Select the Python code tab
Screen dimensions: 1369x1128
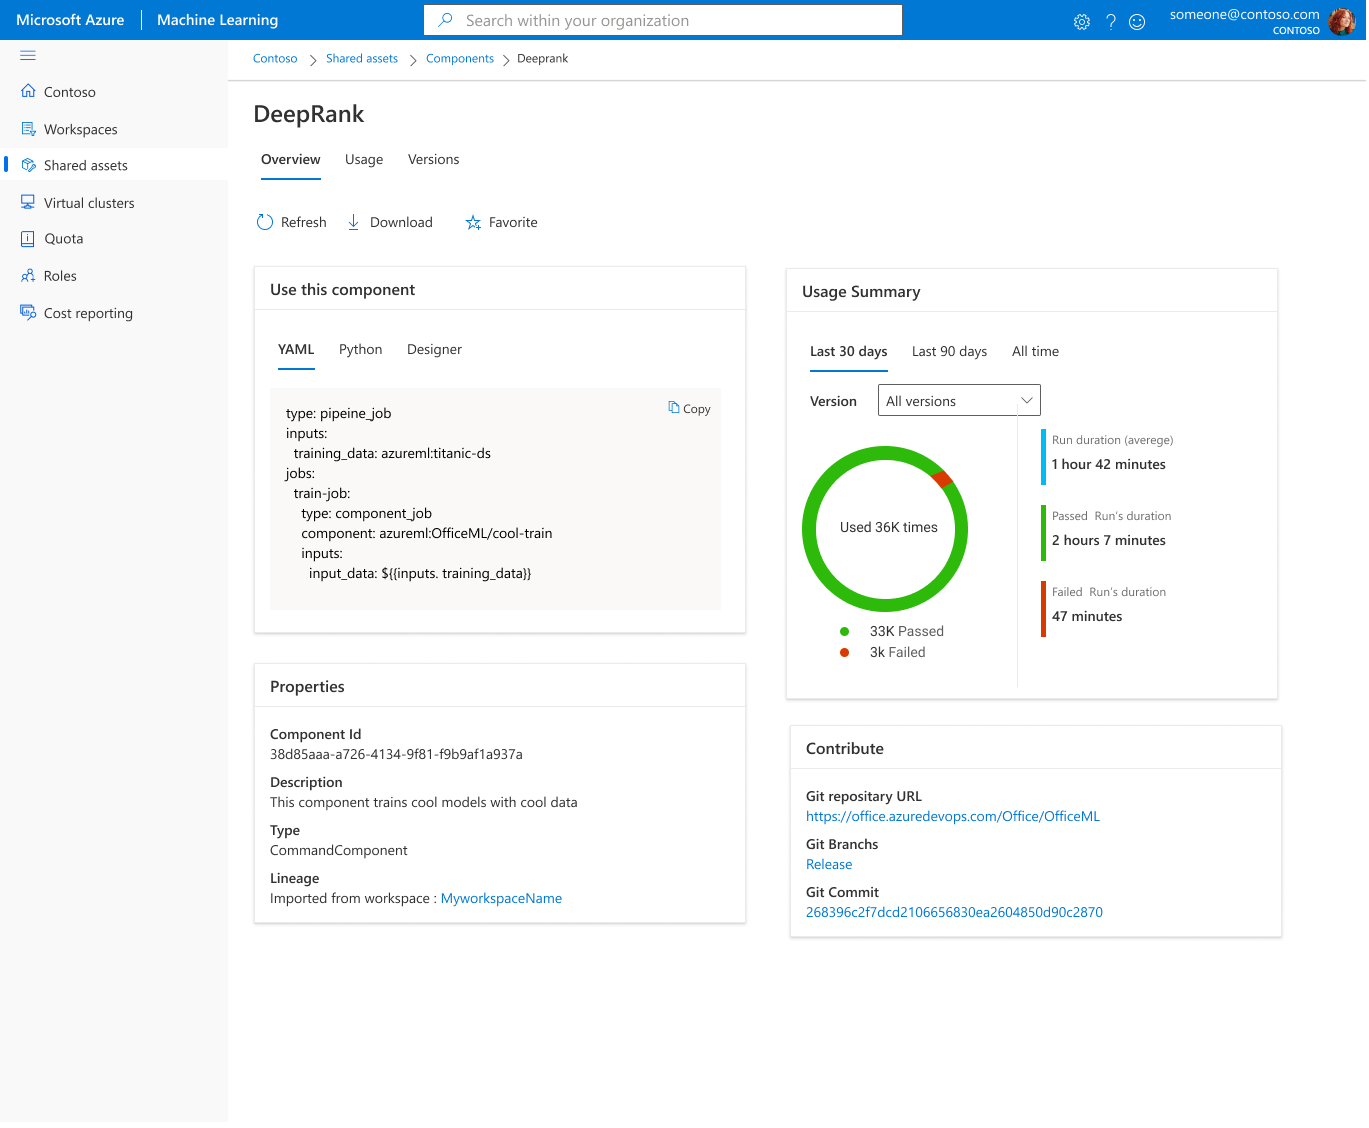(360, 349)
